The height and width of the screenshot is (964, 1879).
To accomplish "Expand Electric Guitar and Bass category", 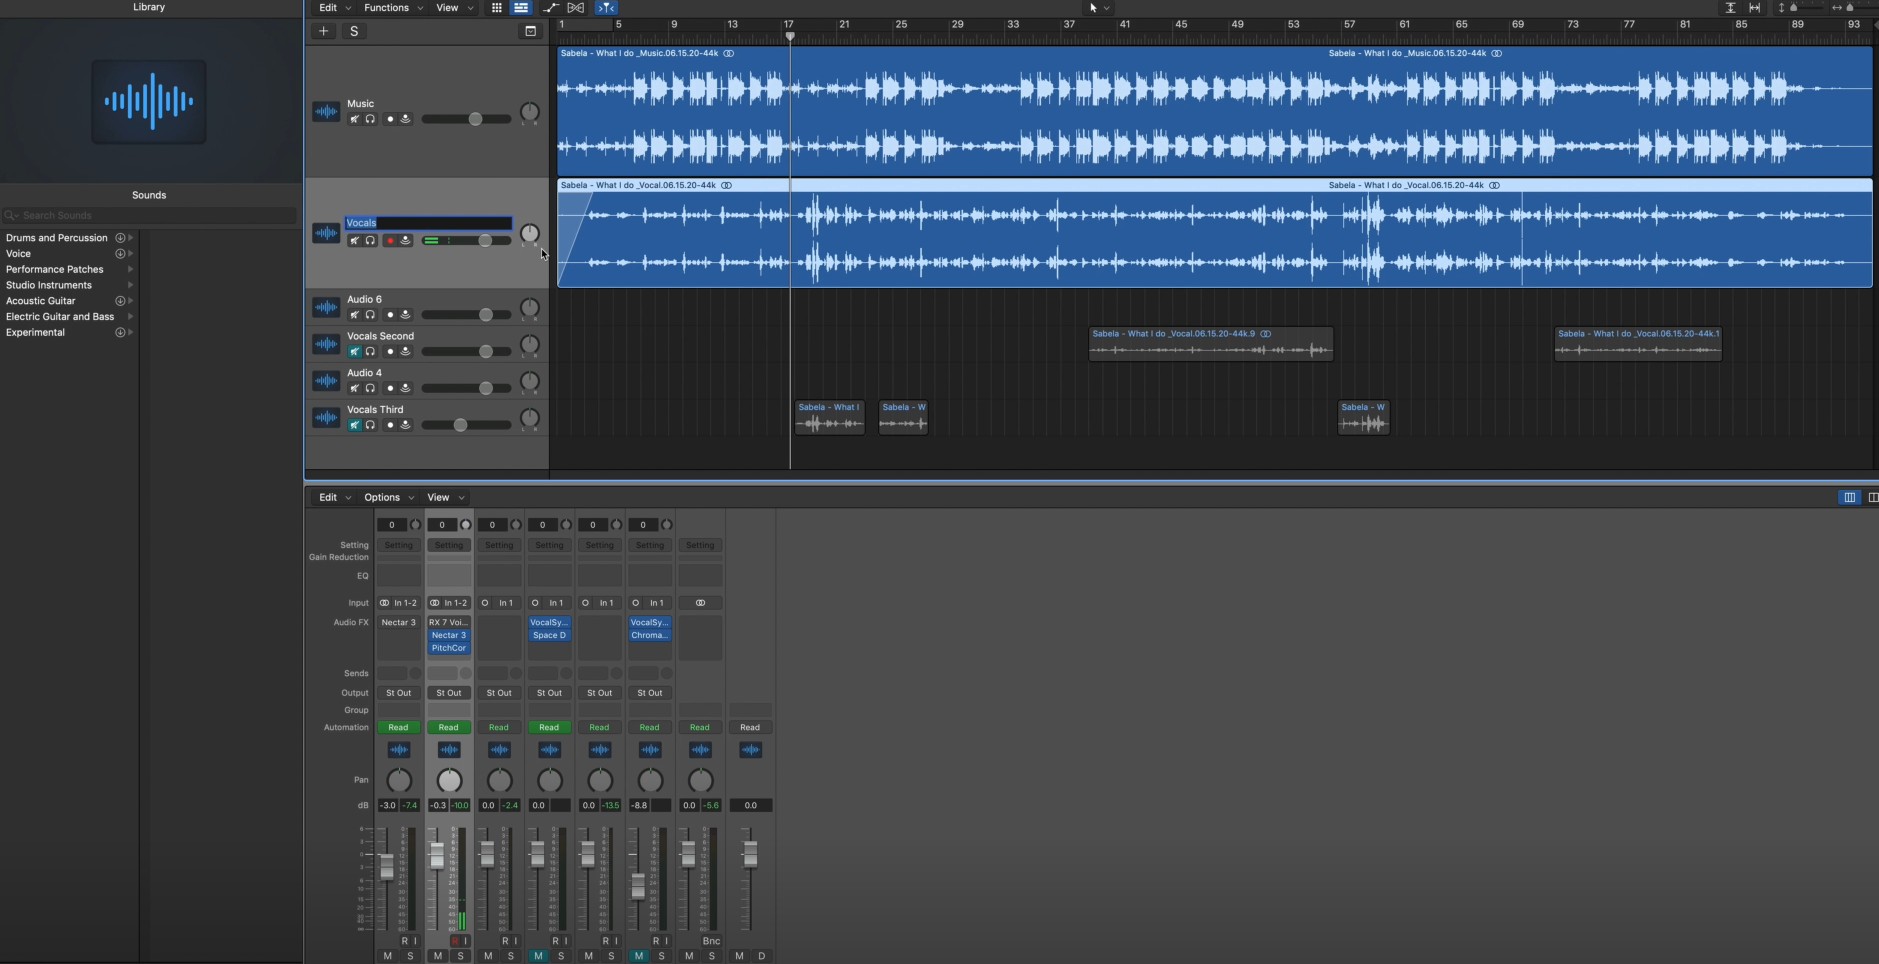I will 131,317.
